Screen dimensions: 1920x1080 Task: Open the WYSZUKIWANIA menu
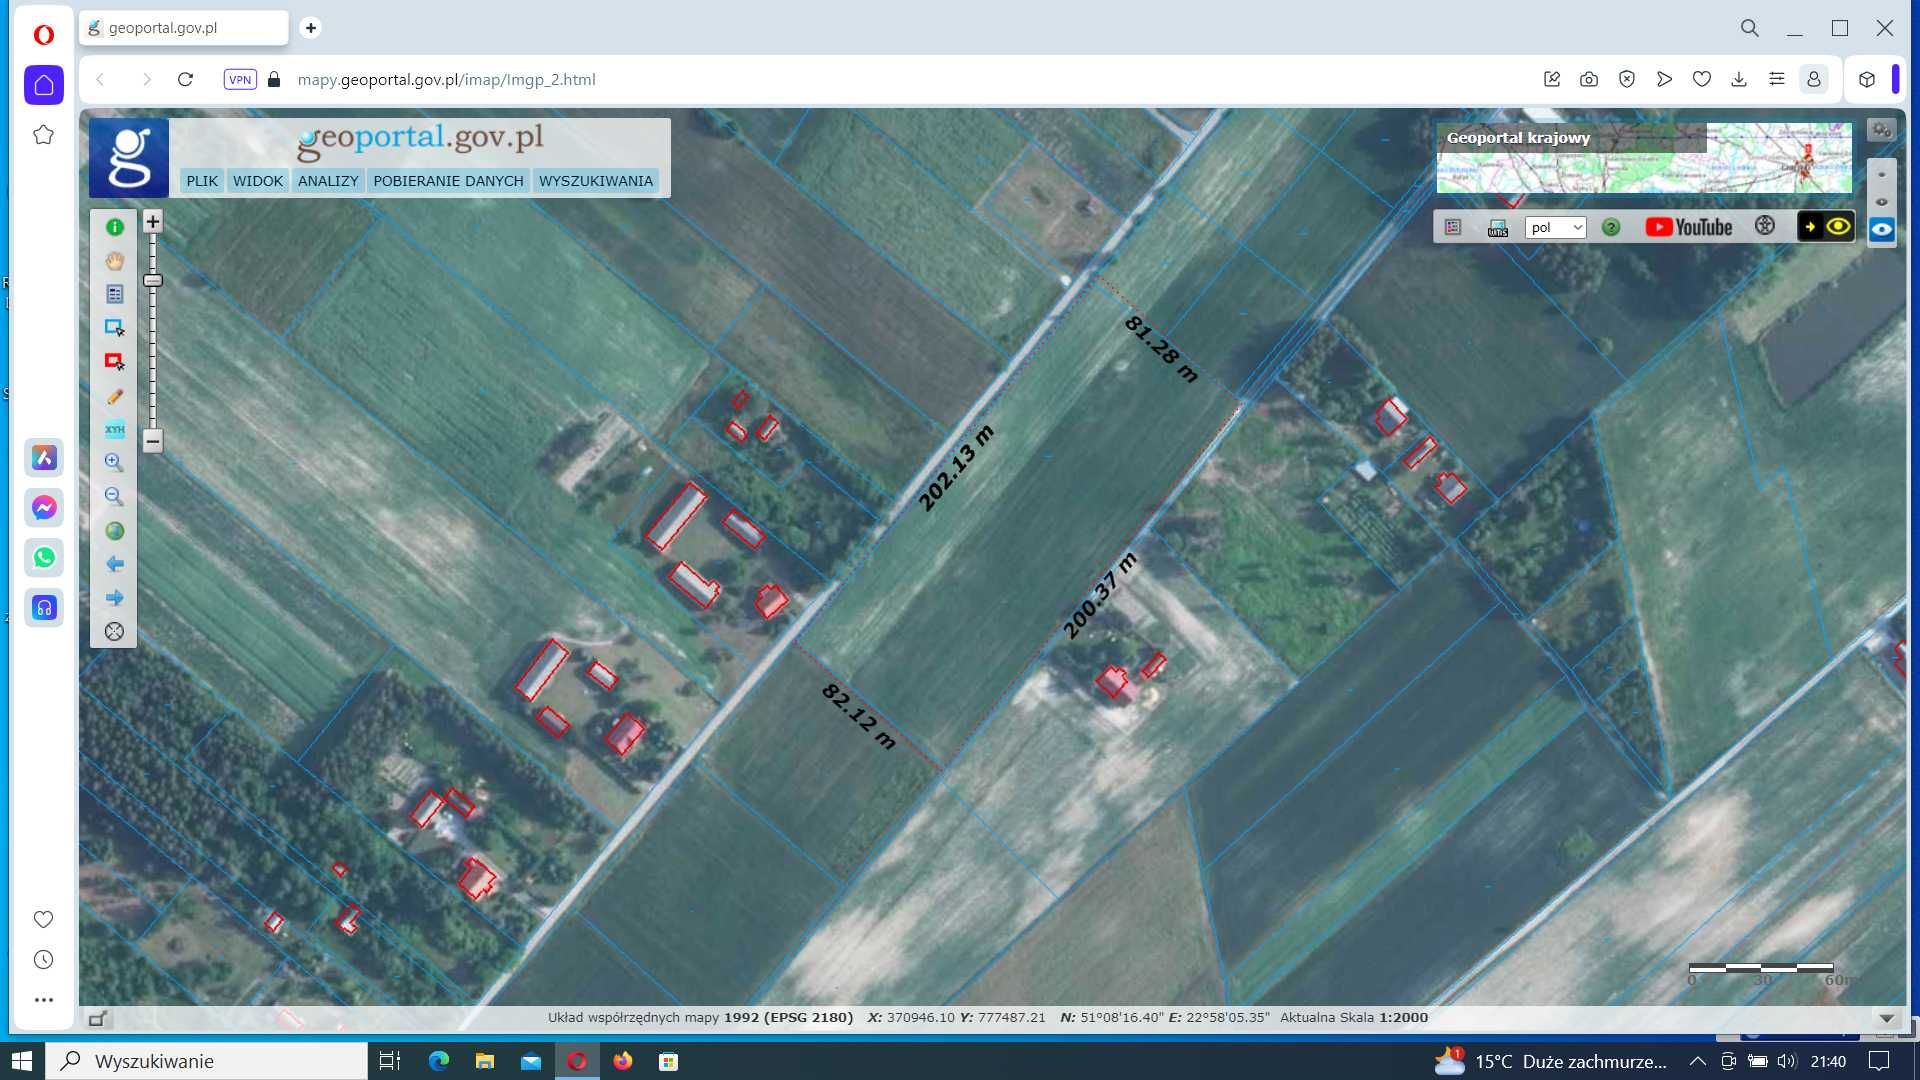coord(596,181)
